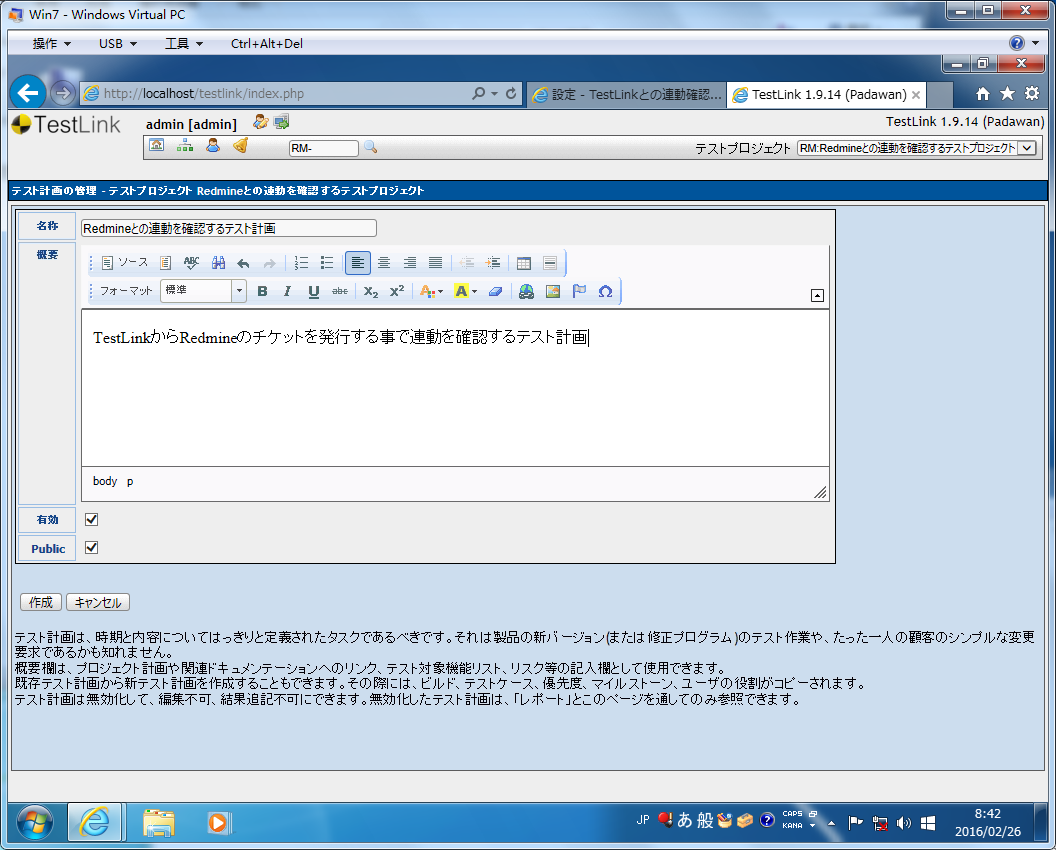Click inside the summary editor text area
Viewport: 1056px width, 850px height.
click(455, 388)
